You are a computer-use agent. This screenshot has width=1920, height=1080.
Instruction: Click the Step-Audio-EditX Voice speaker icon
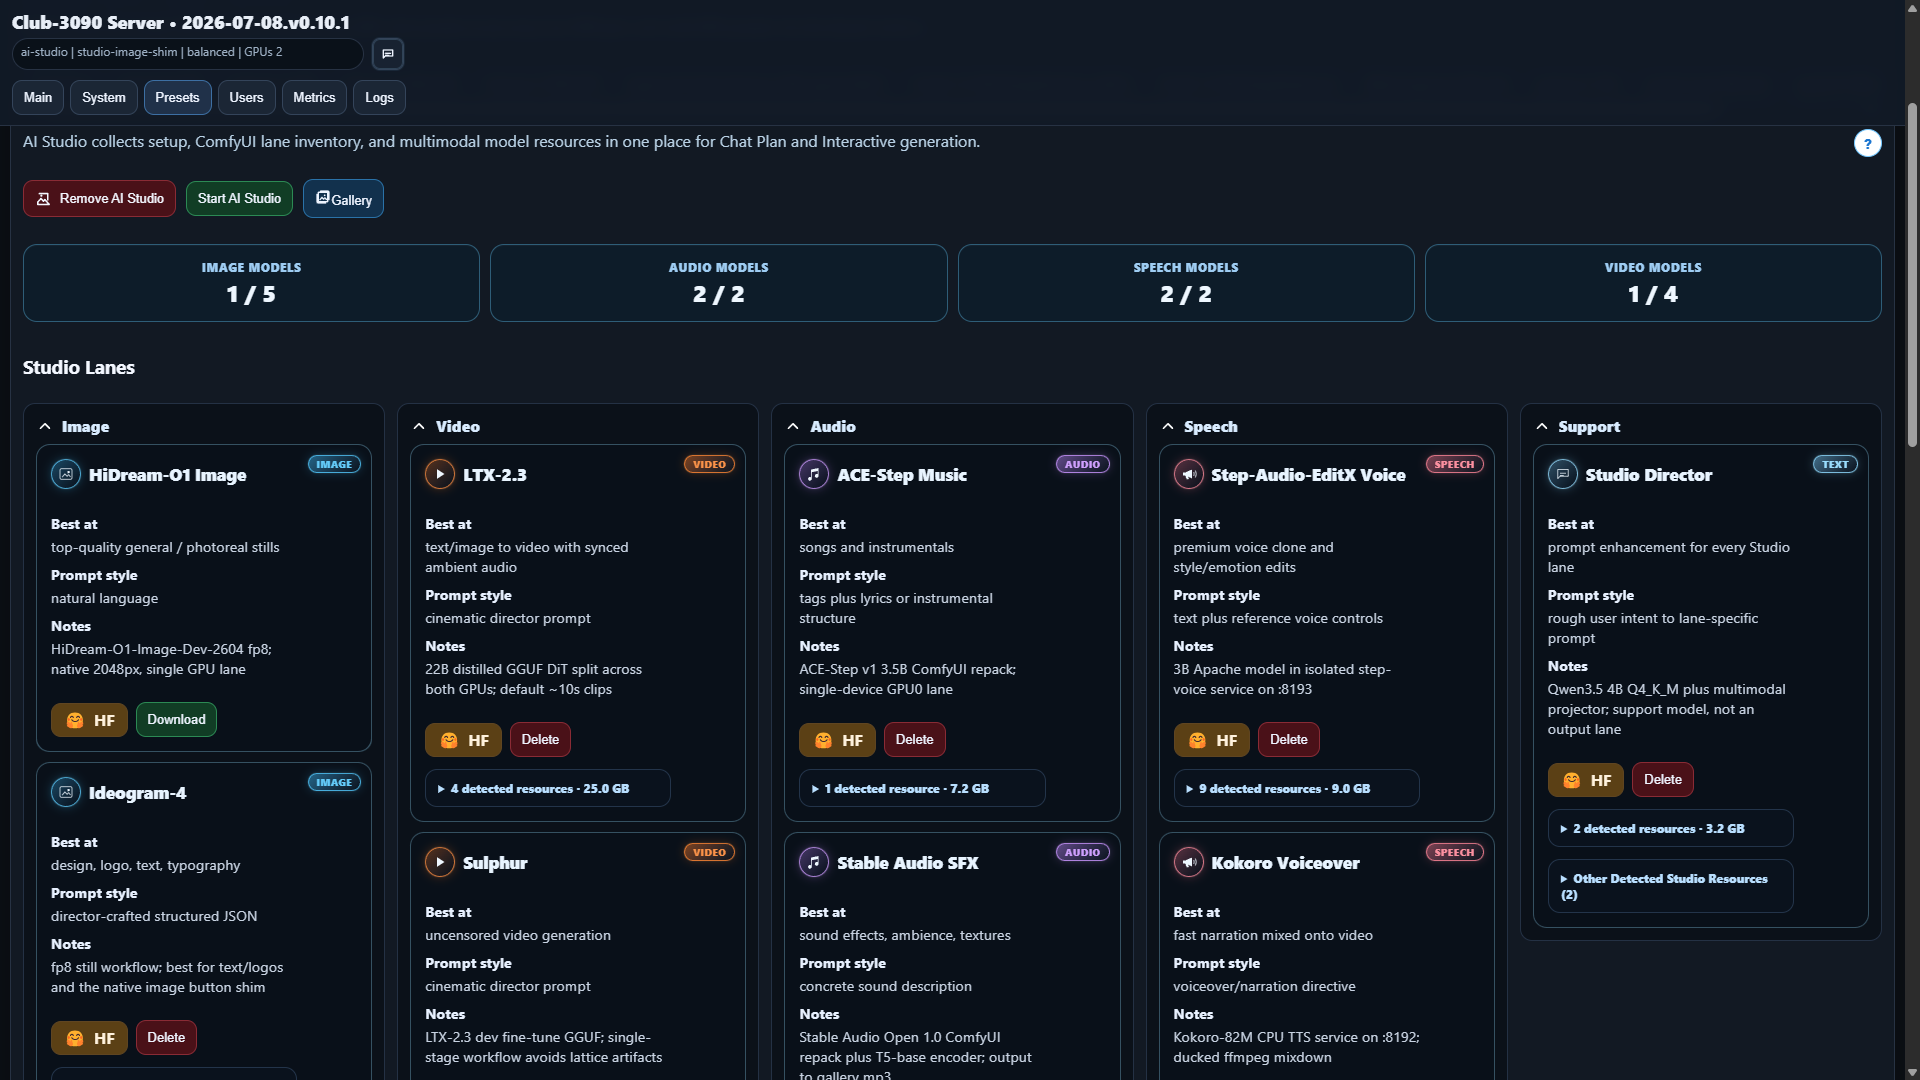1188,474
